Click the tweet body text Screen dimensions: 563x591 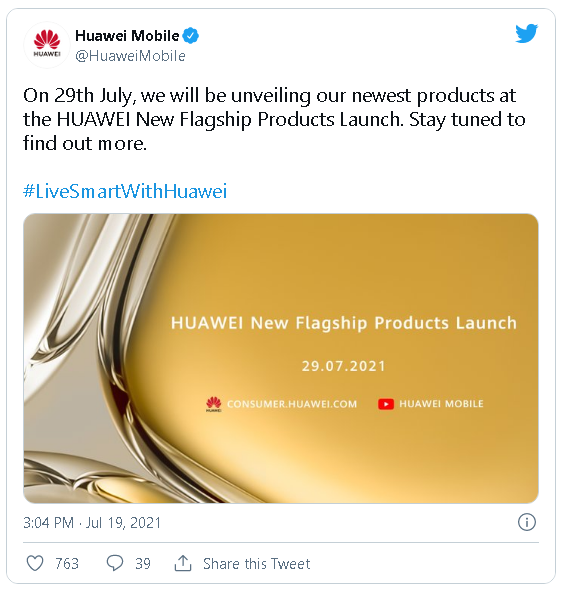(274, 119)
